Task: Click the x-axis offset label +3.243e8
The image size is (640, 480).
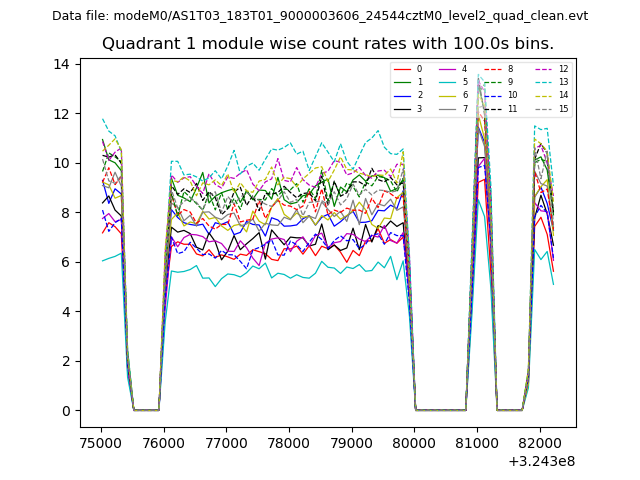Action: (x=543, y=461)
